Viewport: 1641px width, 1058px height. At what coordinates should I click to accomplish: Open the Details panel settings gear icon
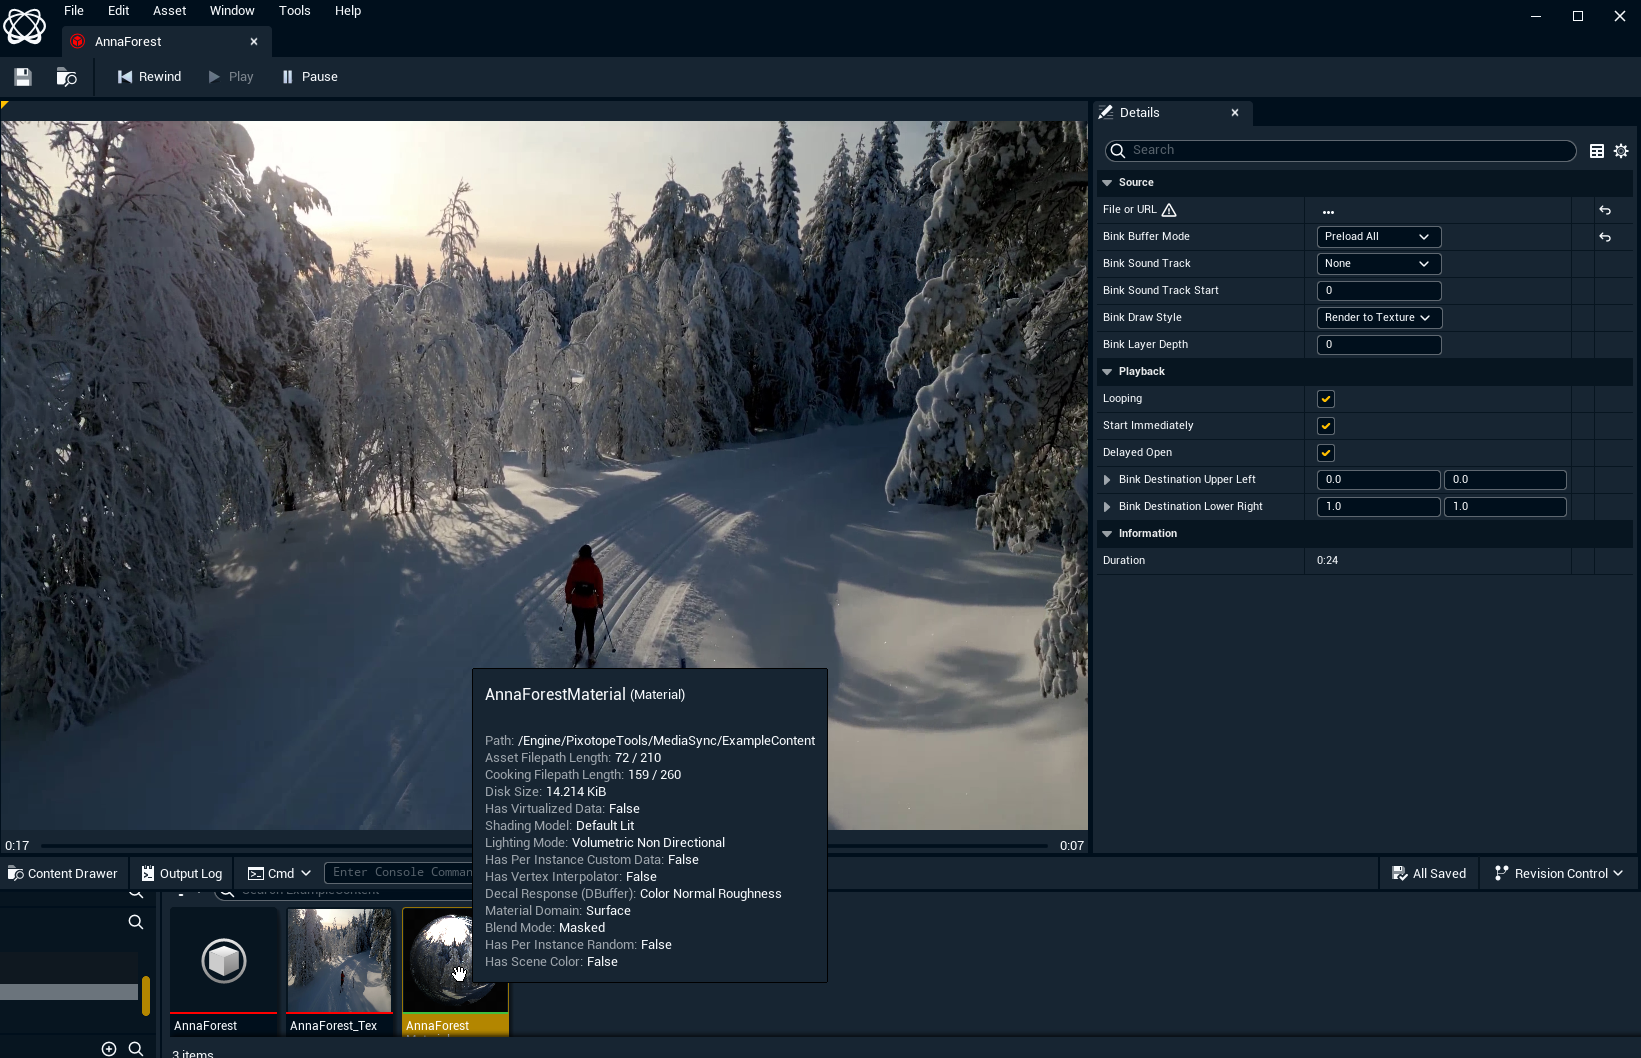point(1621,150)
